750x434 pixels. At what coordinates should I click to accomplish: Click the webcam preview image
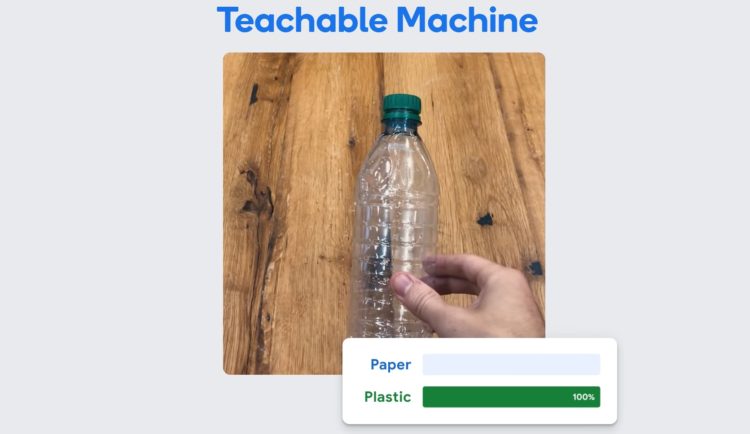coord(384,213)
